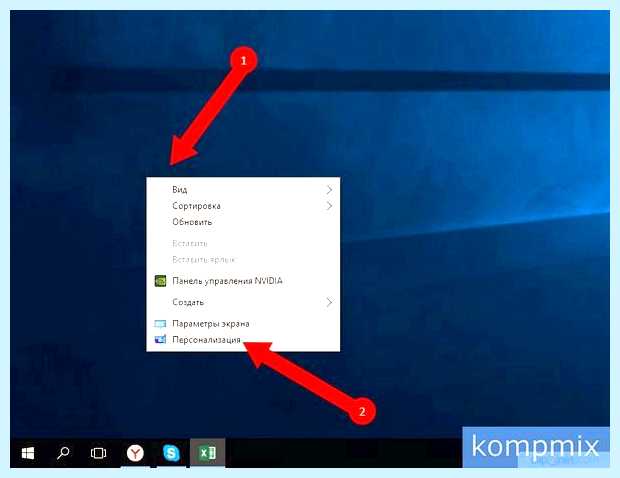Expand the Сортировка submenu arrow

pyautogui.click(x=329, y=206)
